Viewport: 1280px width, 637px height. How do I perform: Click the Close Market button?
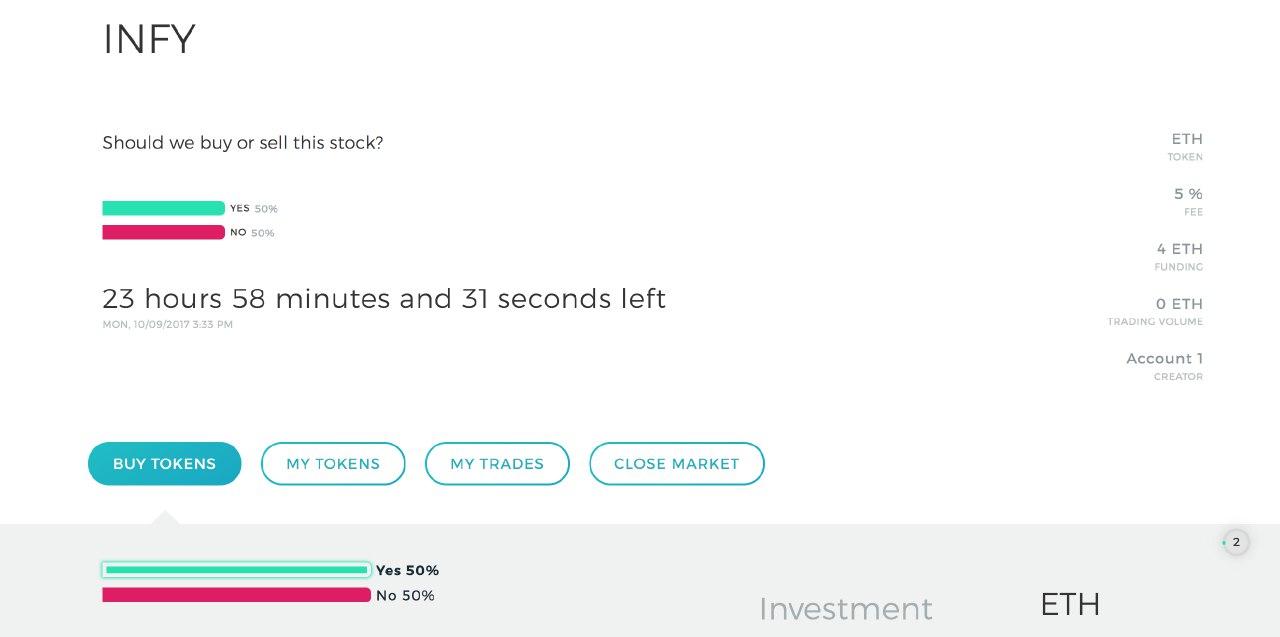(x=677, y=464)
